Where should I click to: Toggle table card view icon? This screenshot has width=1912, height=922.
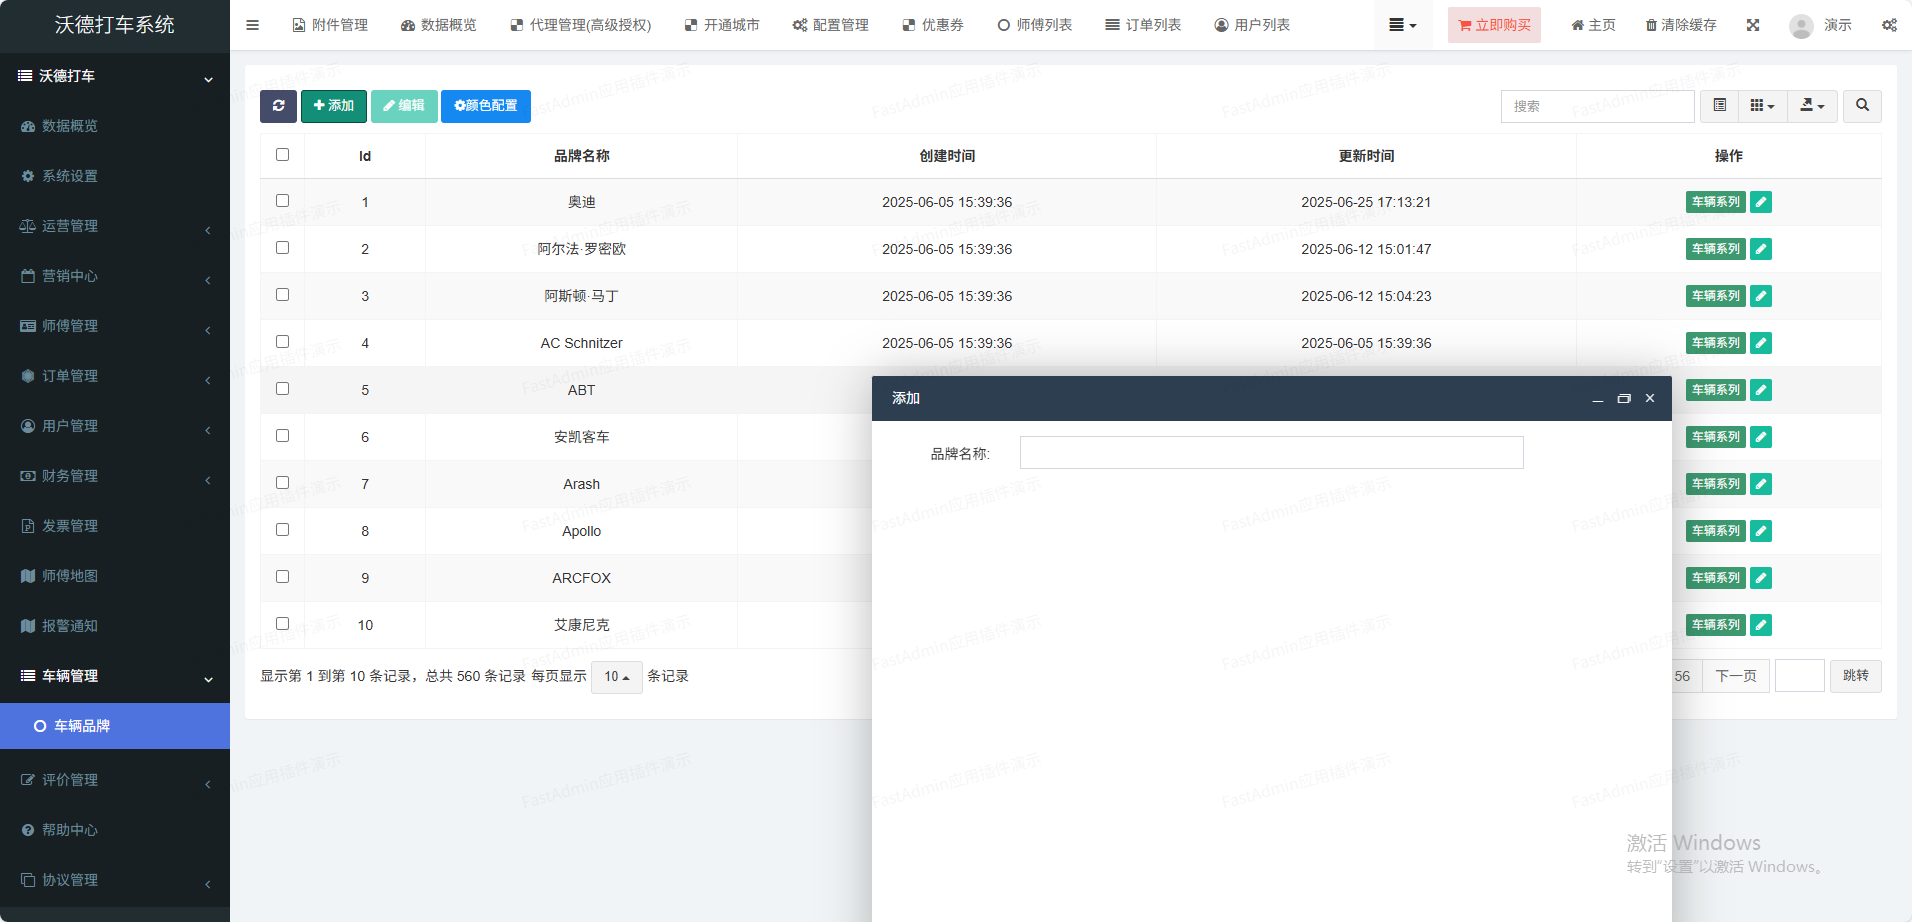[1720, 106]
